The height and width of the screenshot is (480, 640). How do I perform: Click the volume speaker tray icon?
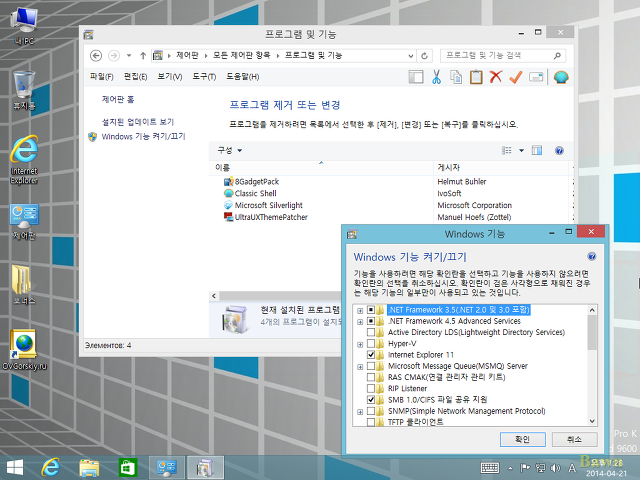pyautogui.click(x=555, y=468)
